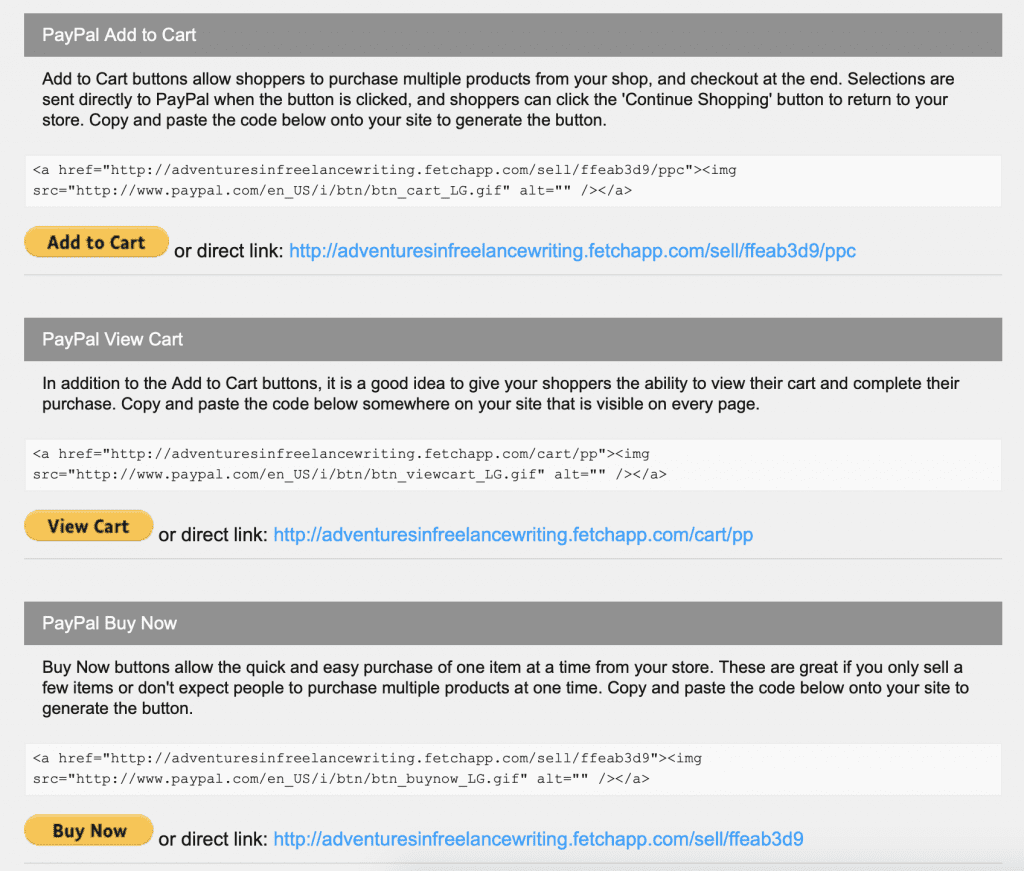Open the direct link ending in /cart/pp
The height and width of the screenshot is (871, 1024).
[513, 535]
